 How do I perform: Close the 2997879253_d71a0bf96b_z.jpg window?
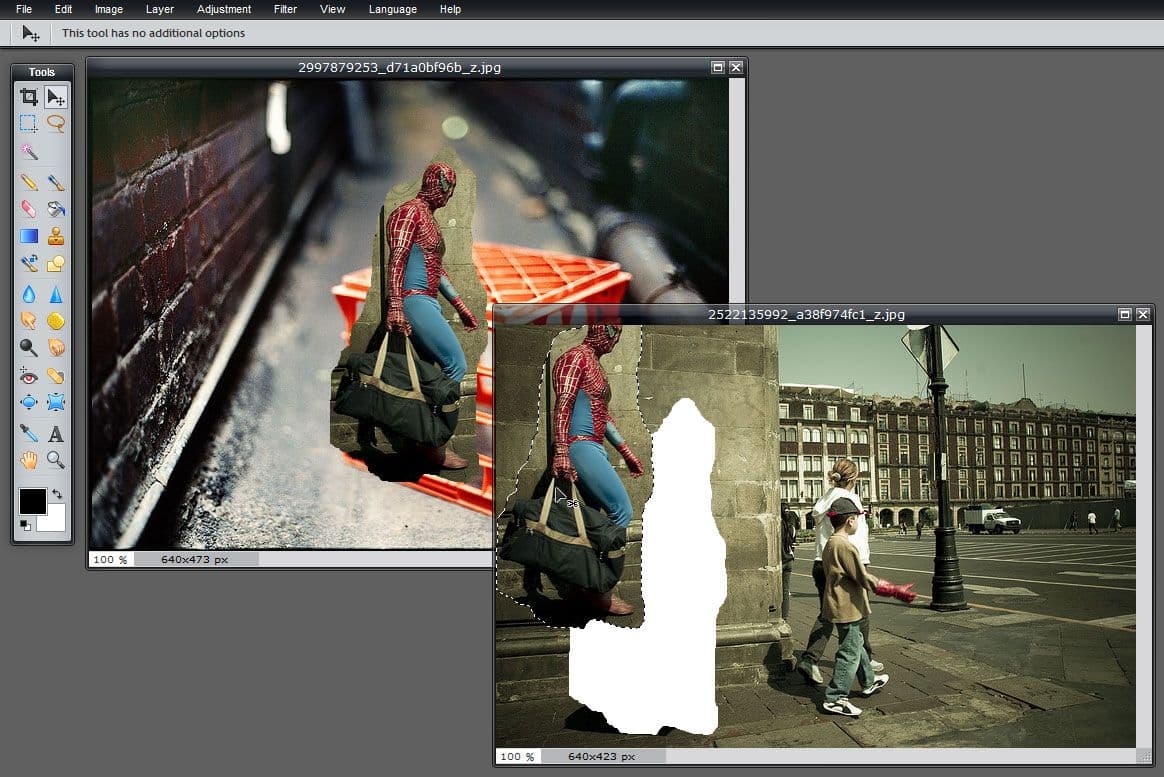point(736,67)
